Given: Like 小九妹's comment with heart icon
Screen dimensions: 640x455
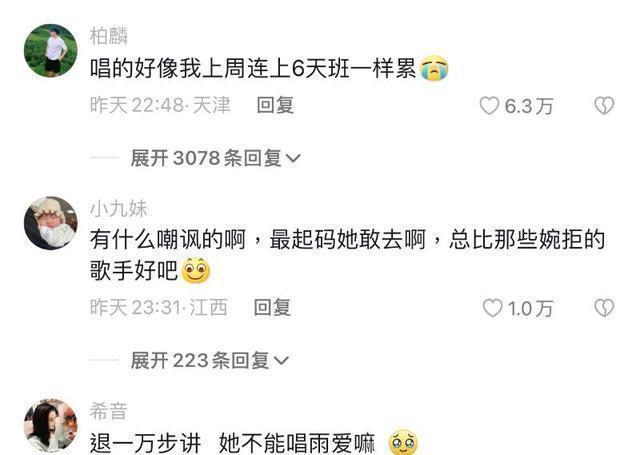Looking at the screenshot, I should point(492,308).
